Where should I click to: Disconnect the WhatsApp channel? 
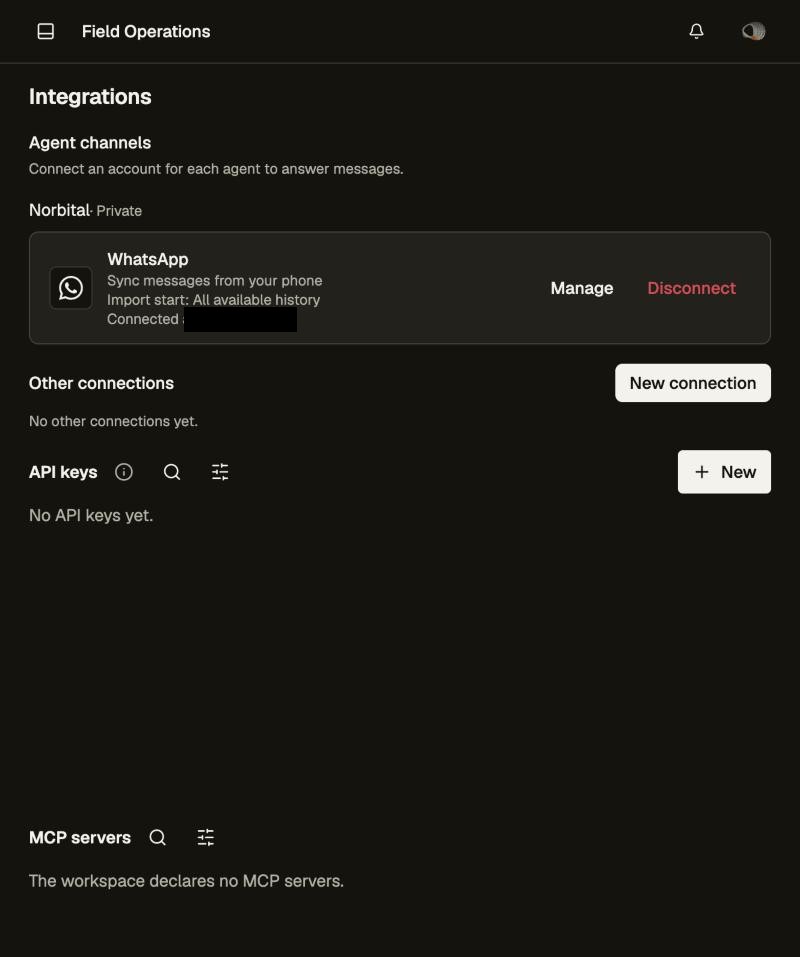click(691, 288)
